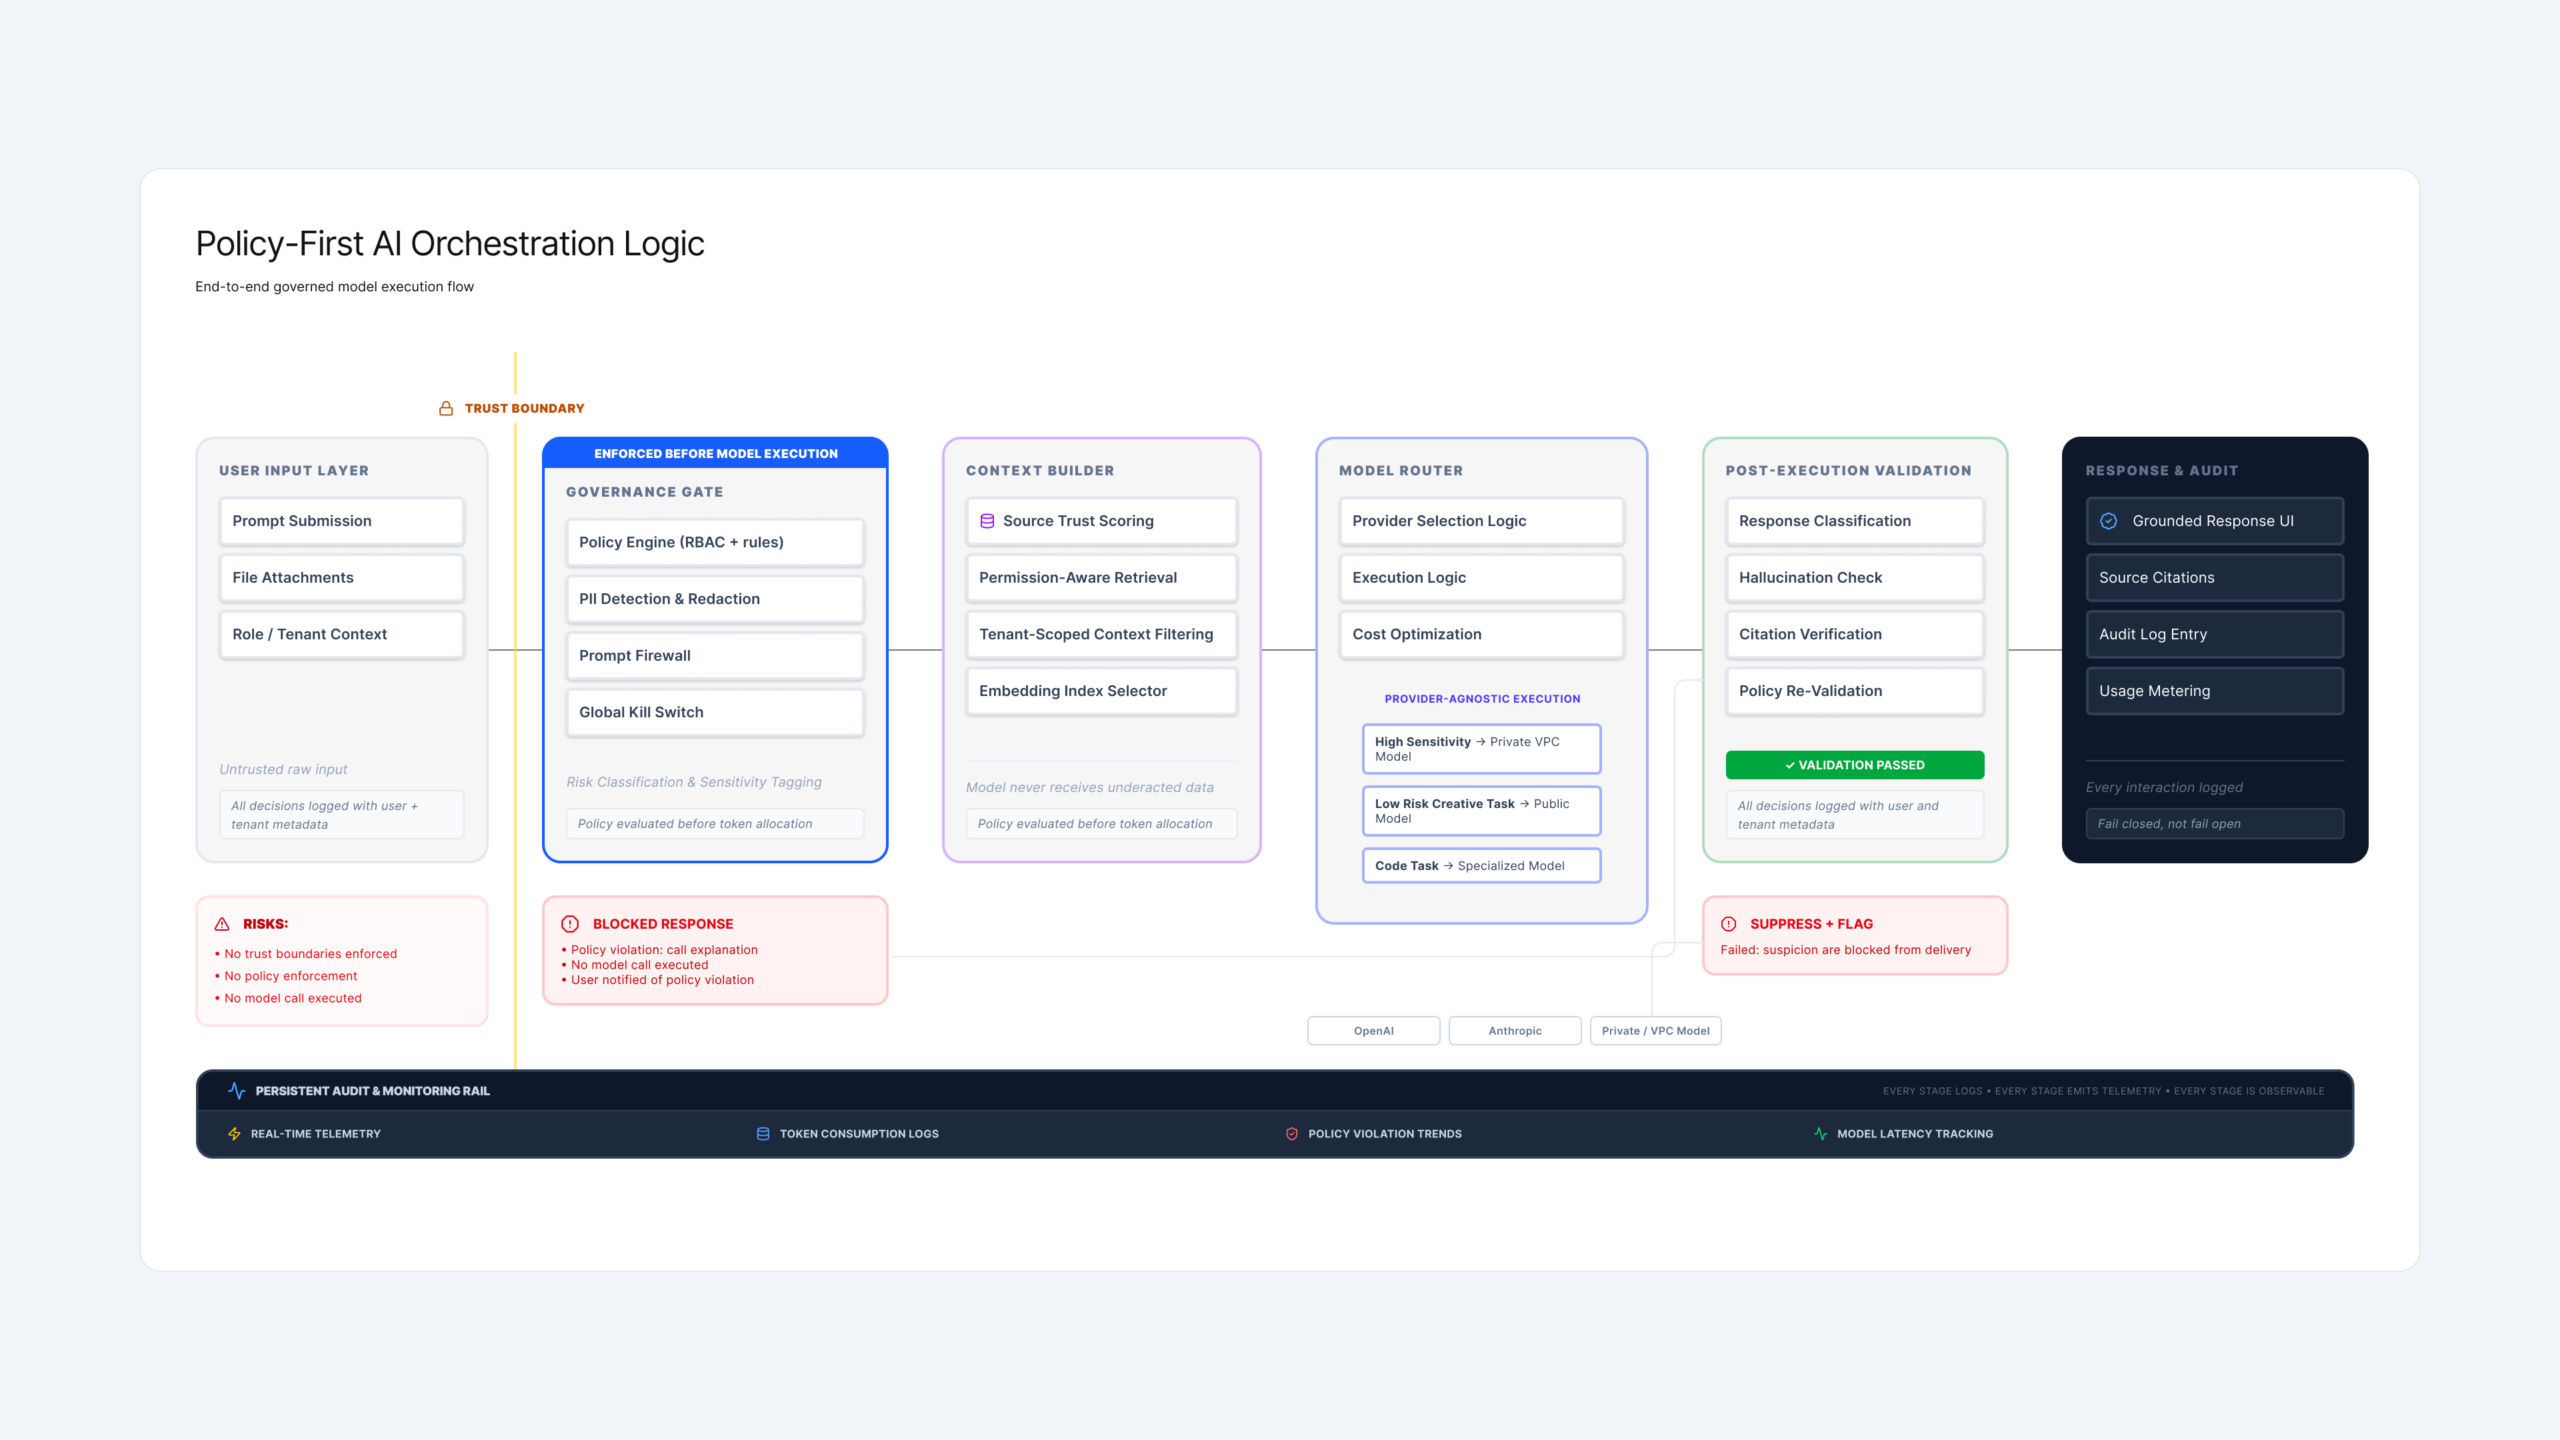Click the Model Latency Tracking activity icon
The width and height of the screenshot is (2560, 1440).
pyautogui.click(x=1820, y=1134)
